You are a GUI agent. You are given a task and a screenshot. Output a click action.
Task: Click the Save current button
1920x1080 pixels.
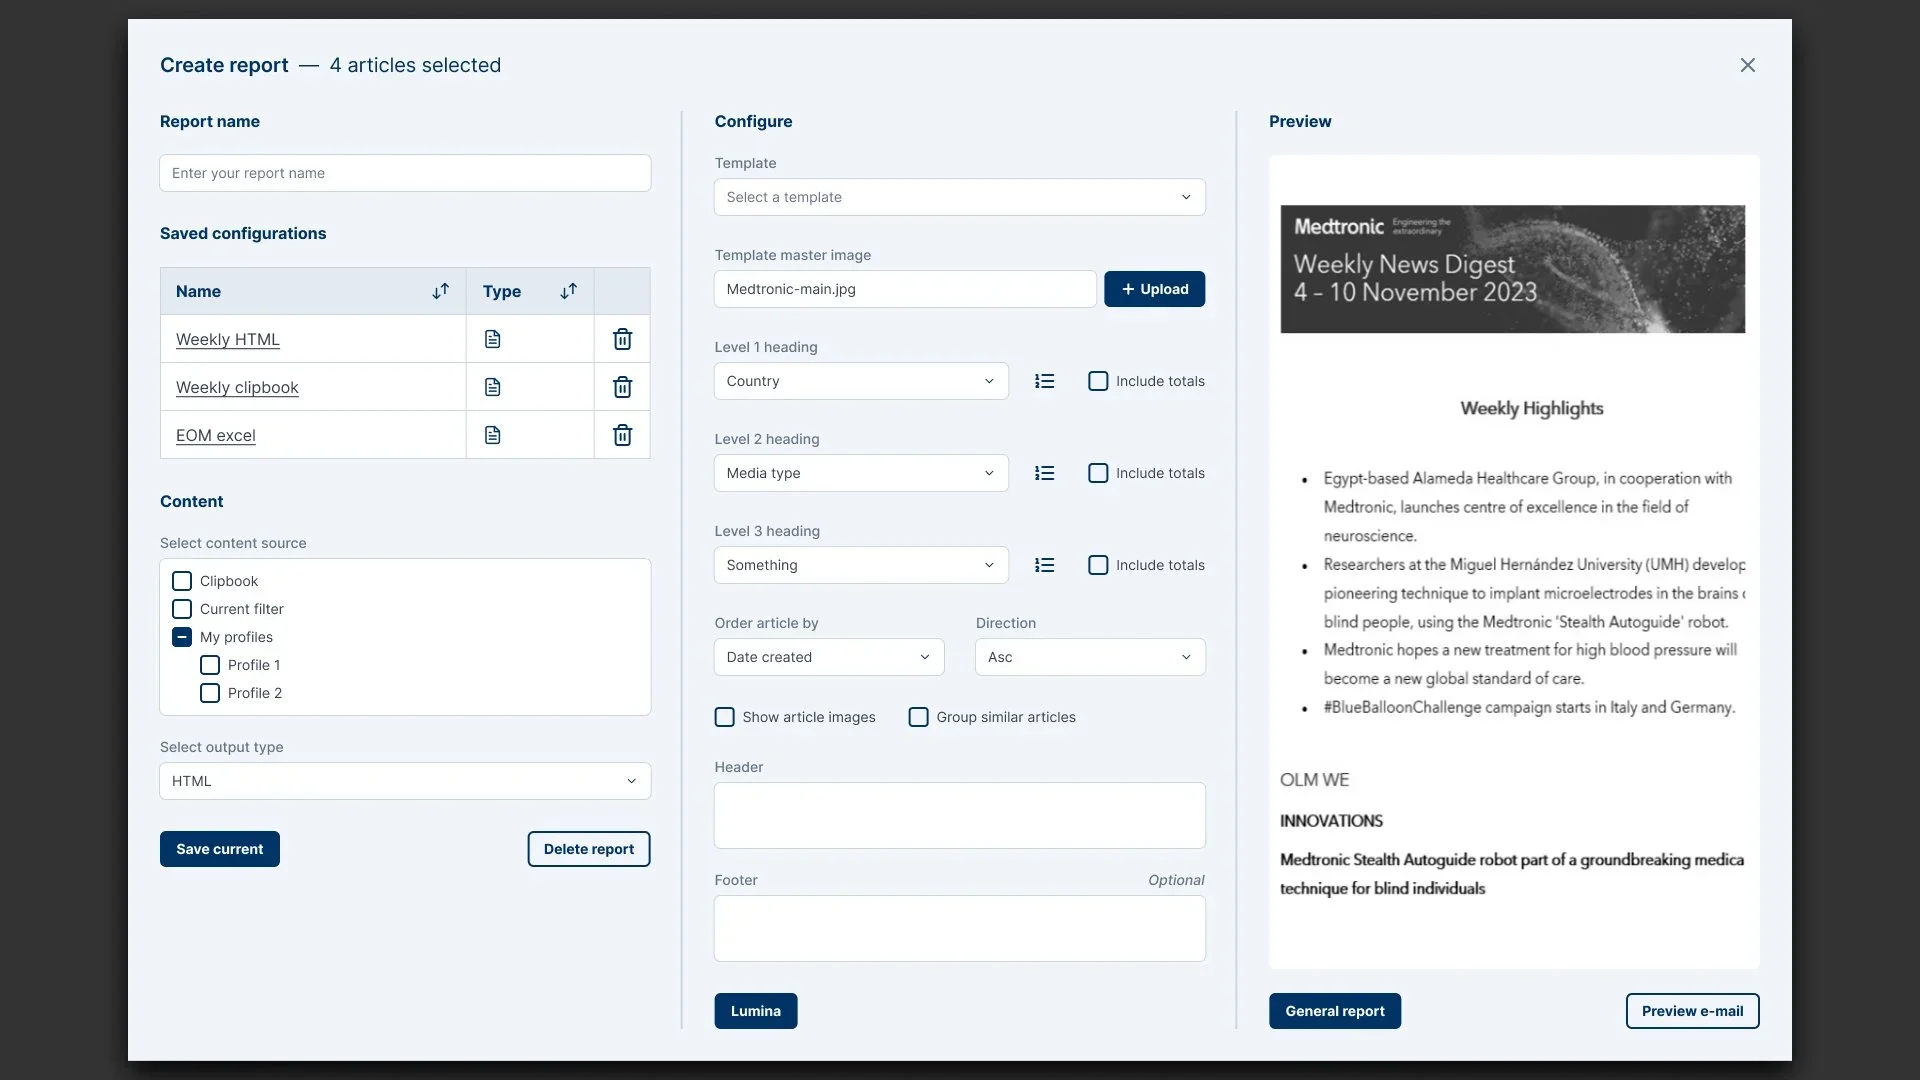click(x=220, y=849)
